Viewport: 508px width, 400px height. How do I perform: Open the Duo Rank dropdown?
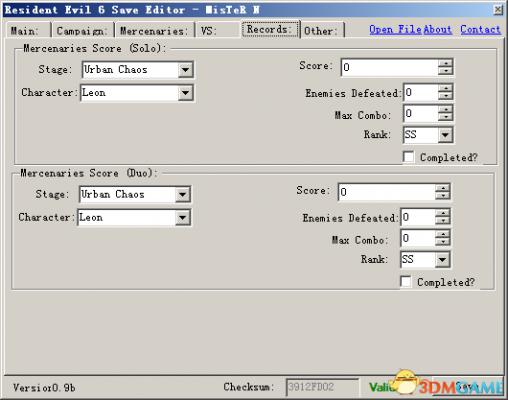click(x=442, y=260)
